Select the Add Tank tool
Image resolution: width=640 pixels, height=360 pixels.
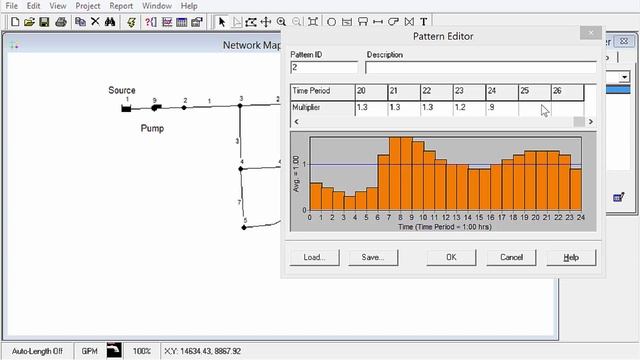tap(362, 22)
